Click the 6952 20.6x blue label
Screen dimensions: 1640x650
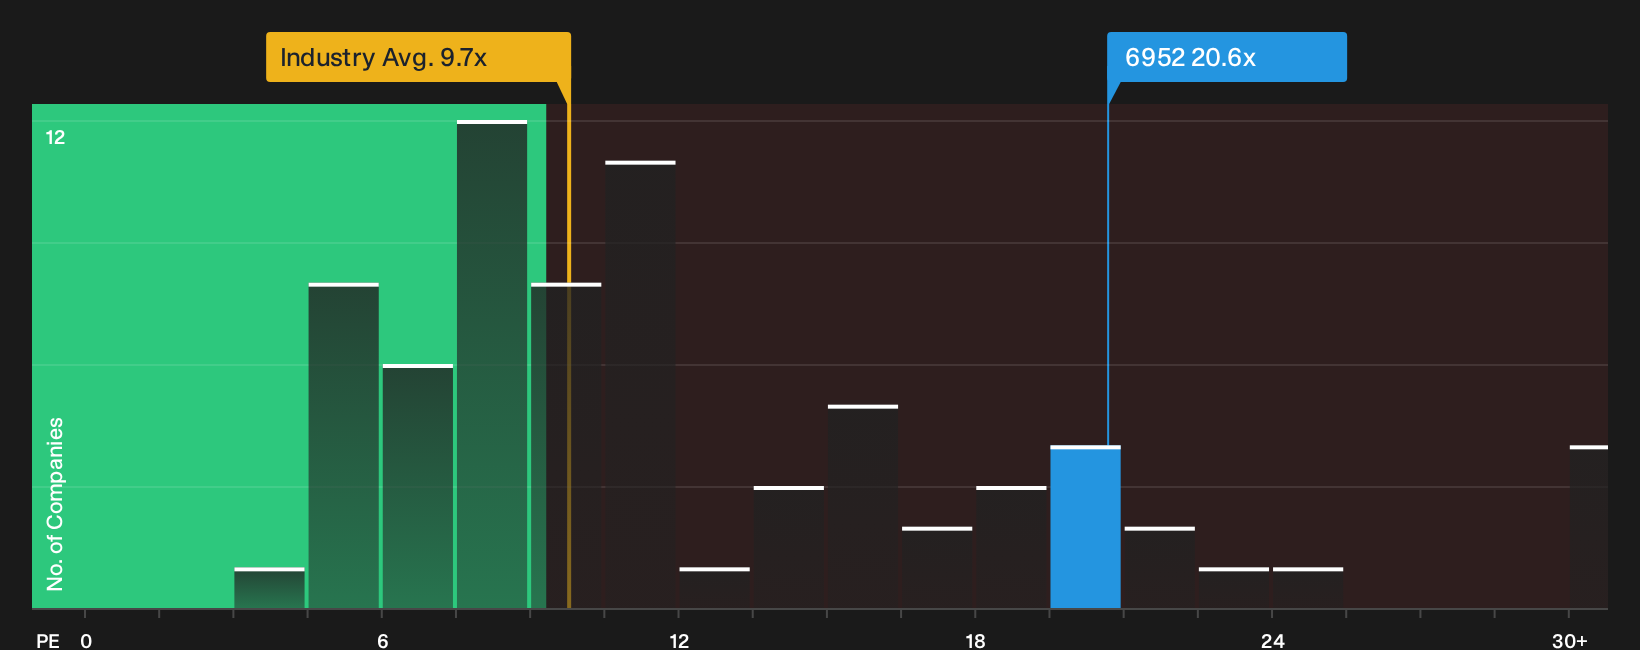click(1226, 57)
